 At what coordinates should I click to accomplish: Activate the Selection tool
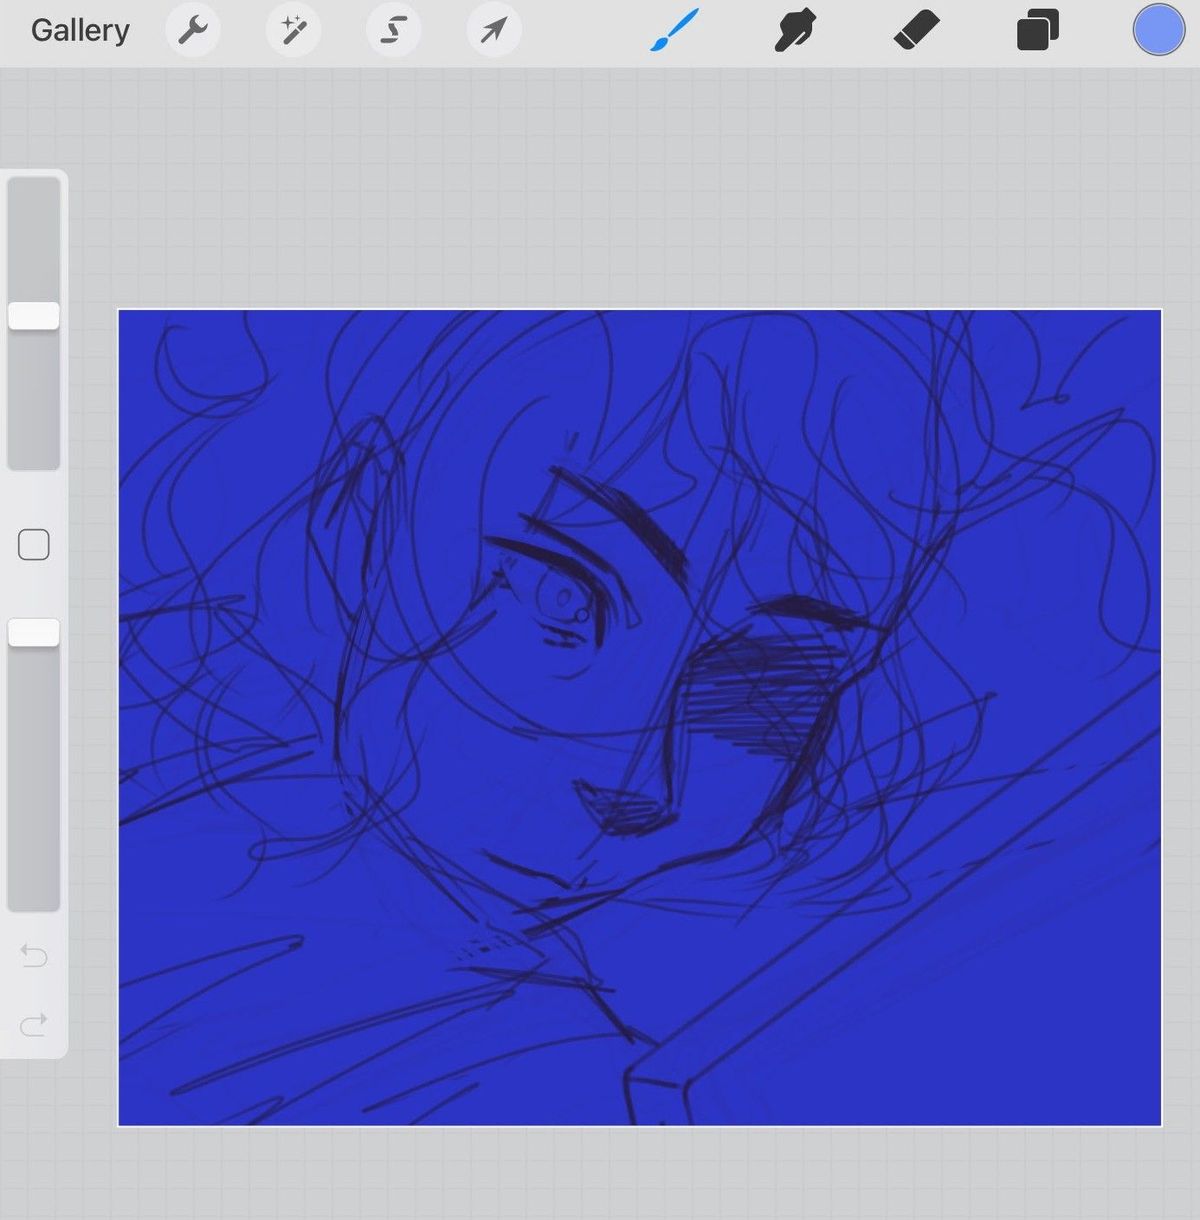tap(393, 31)
